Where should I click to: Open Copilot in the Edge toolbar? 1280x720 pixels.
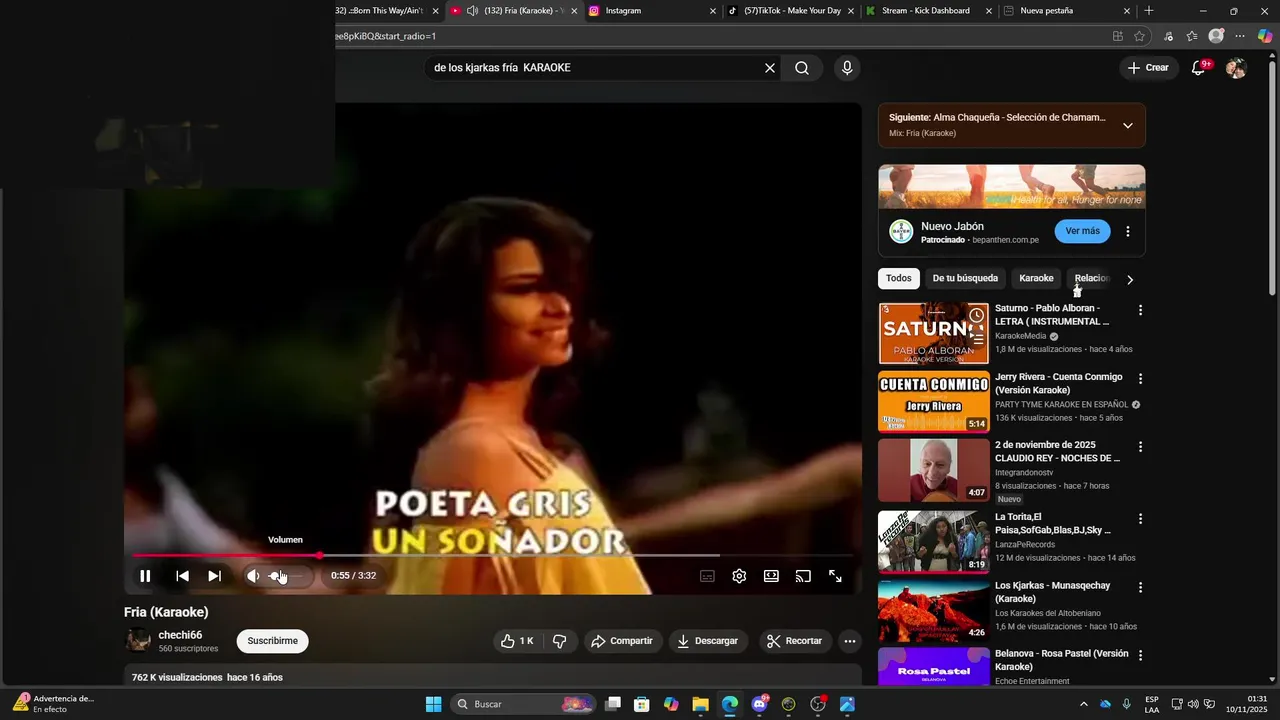pyautogui.click(x=1265, y=36)
